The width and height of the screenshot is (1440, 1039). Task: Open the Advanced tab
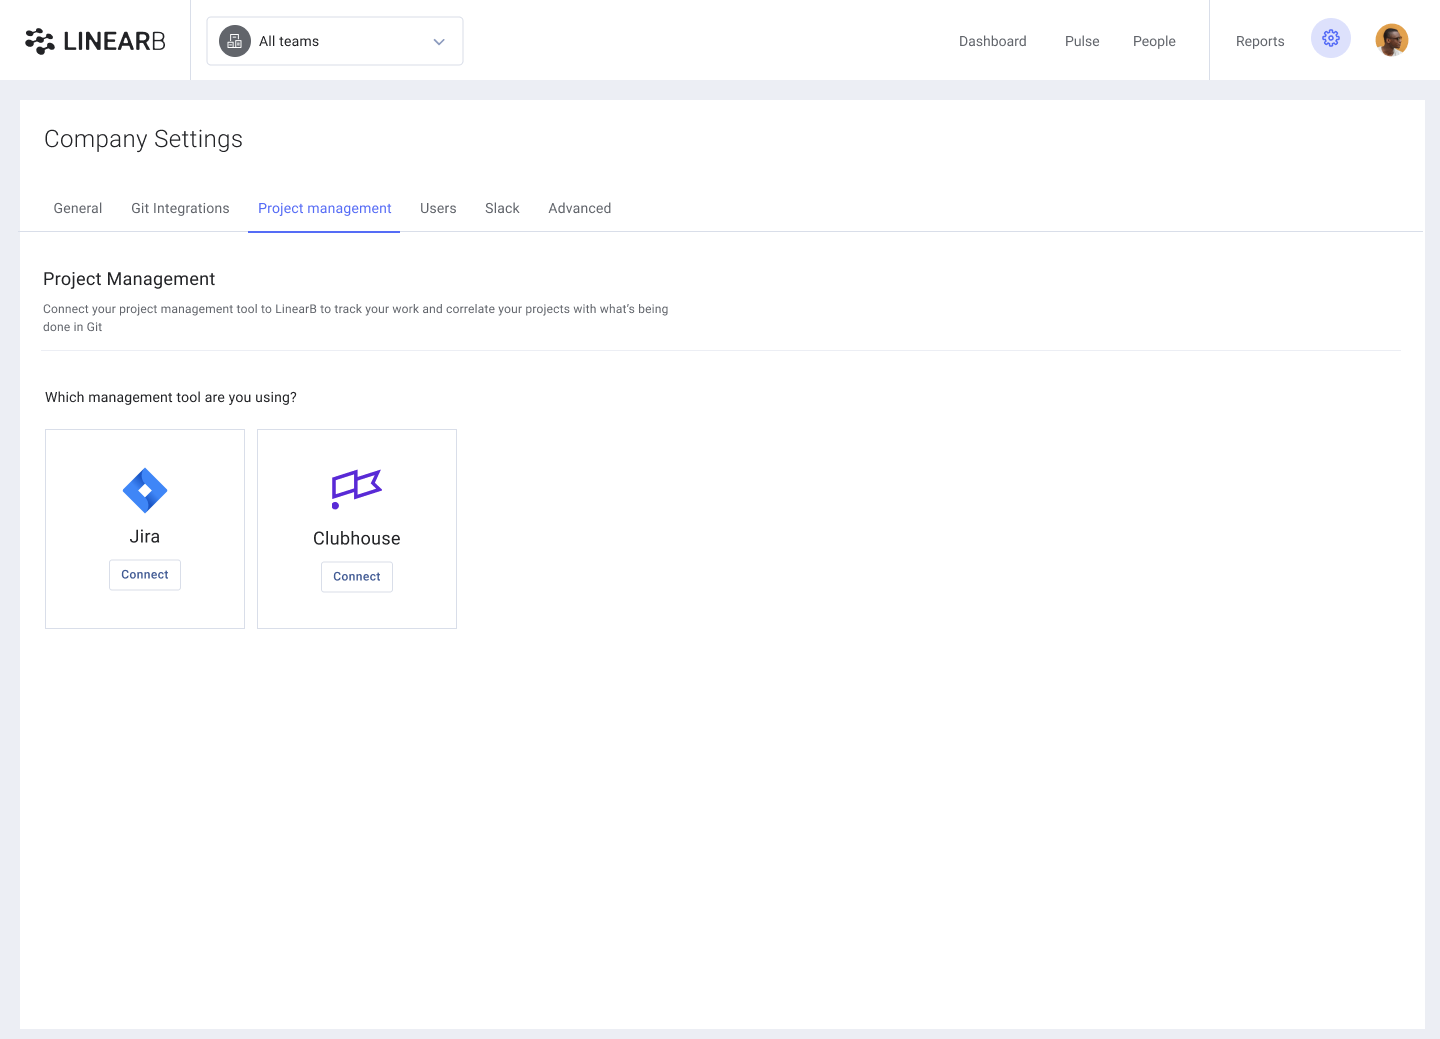point(580,208)
